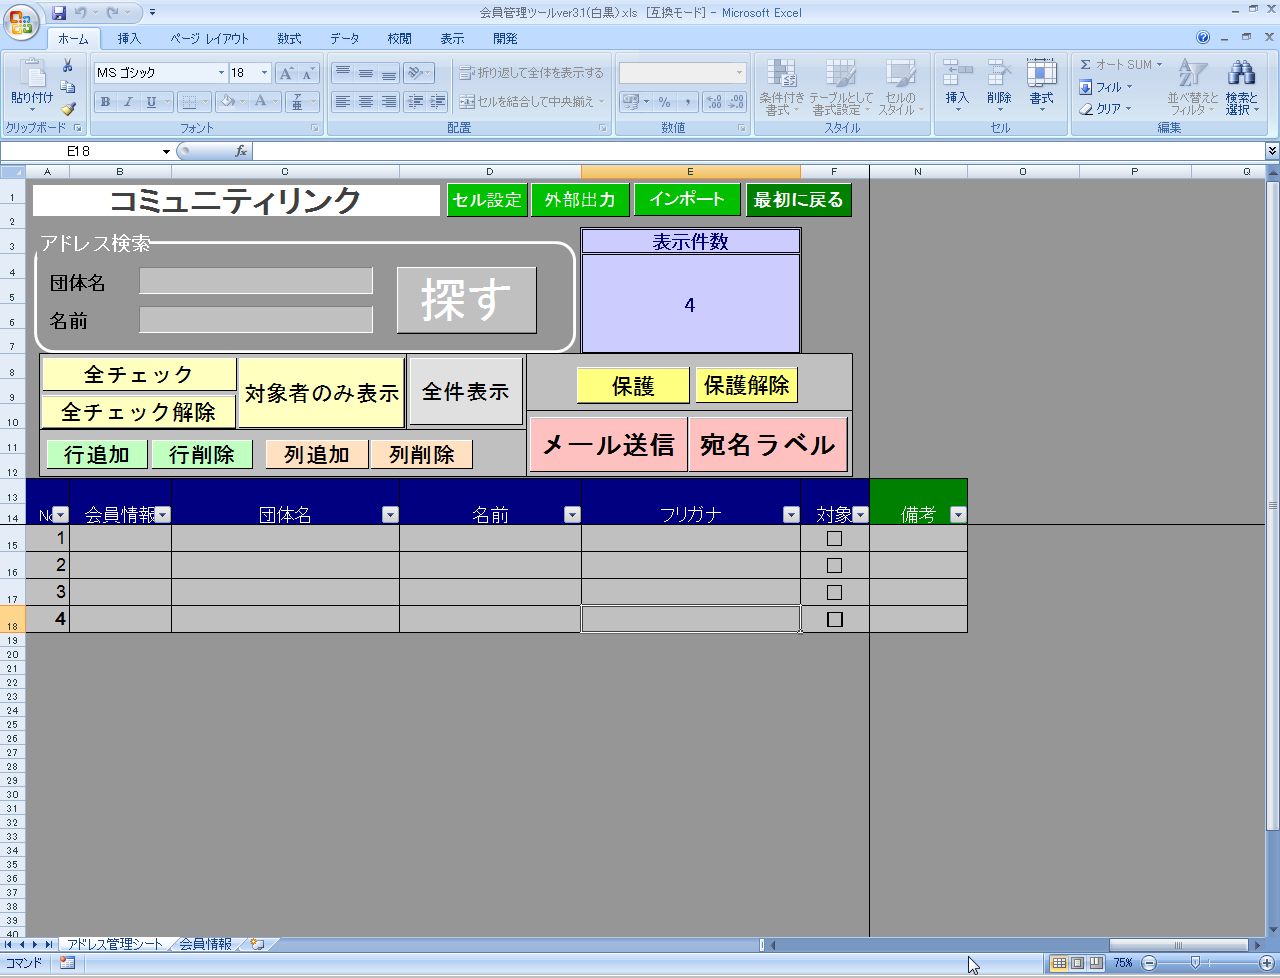Open the 名前 column filter dropdown

(572, 515)
